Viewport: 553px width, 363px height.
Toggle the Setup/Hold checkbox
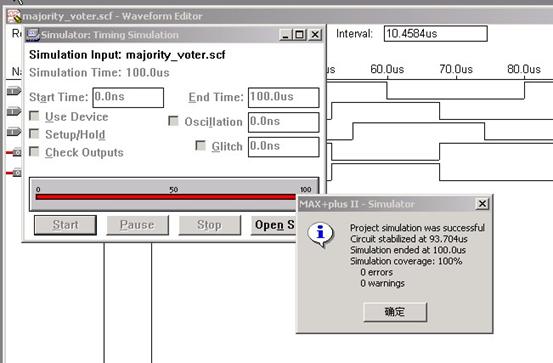pos(34,134)
